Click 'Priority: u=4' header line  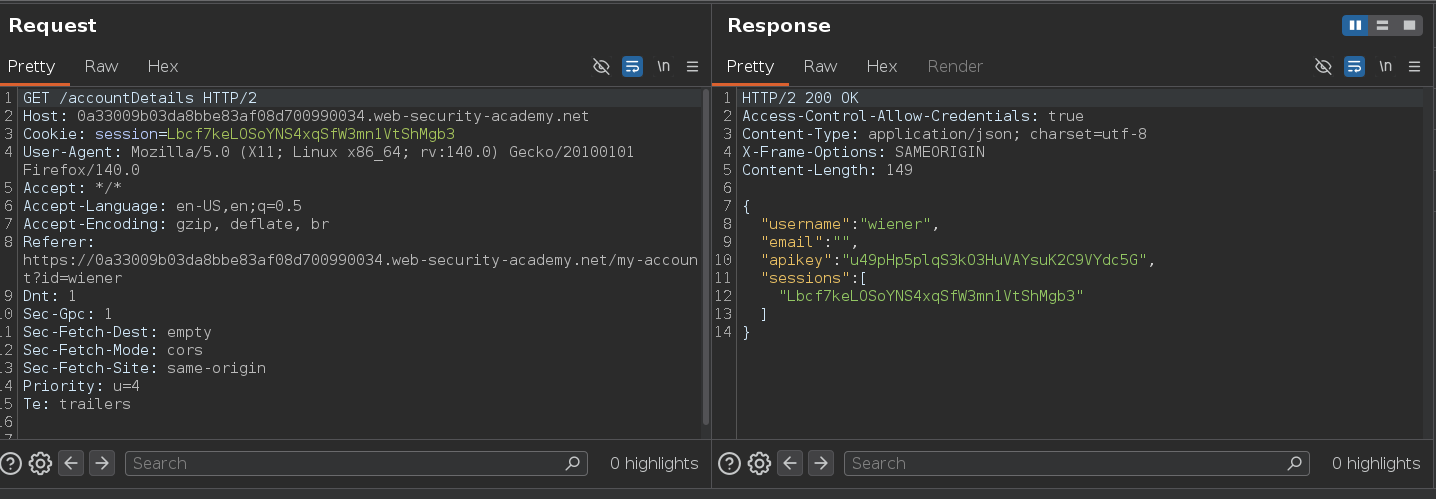pos(81,386)
